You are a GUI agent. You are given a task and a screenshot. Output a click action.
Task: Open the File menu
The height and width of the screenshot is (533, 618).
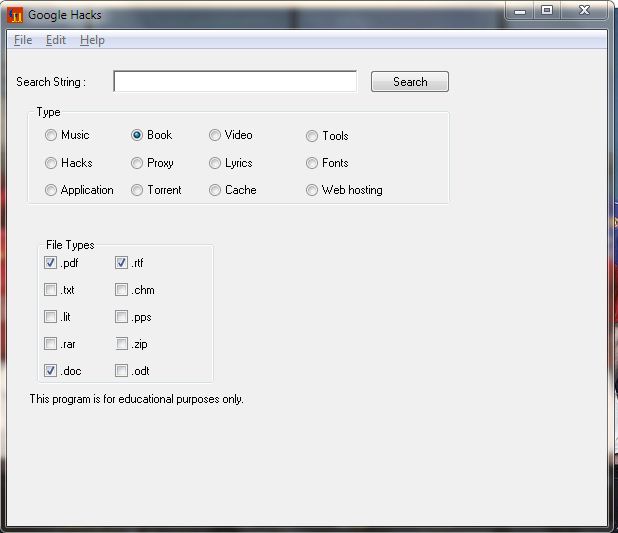23,40
